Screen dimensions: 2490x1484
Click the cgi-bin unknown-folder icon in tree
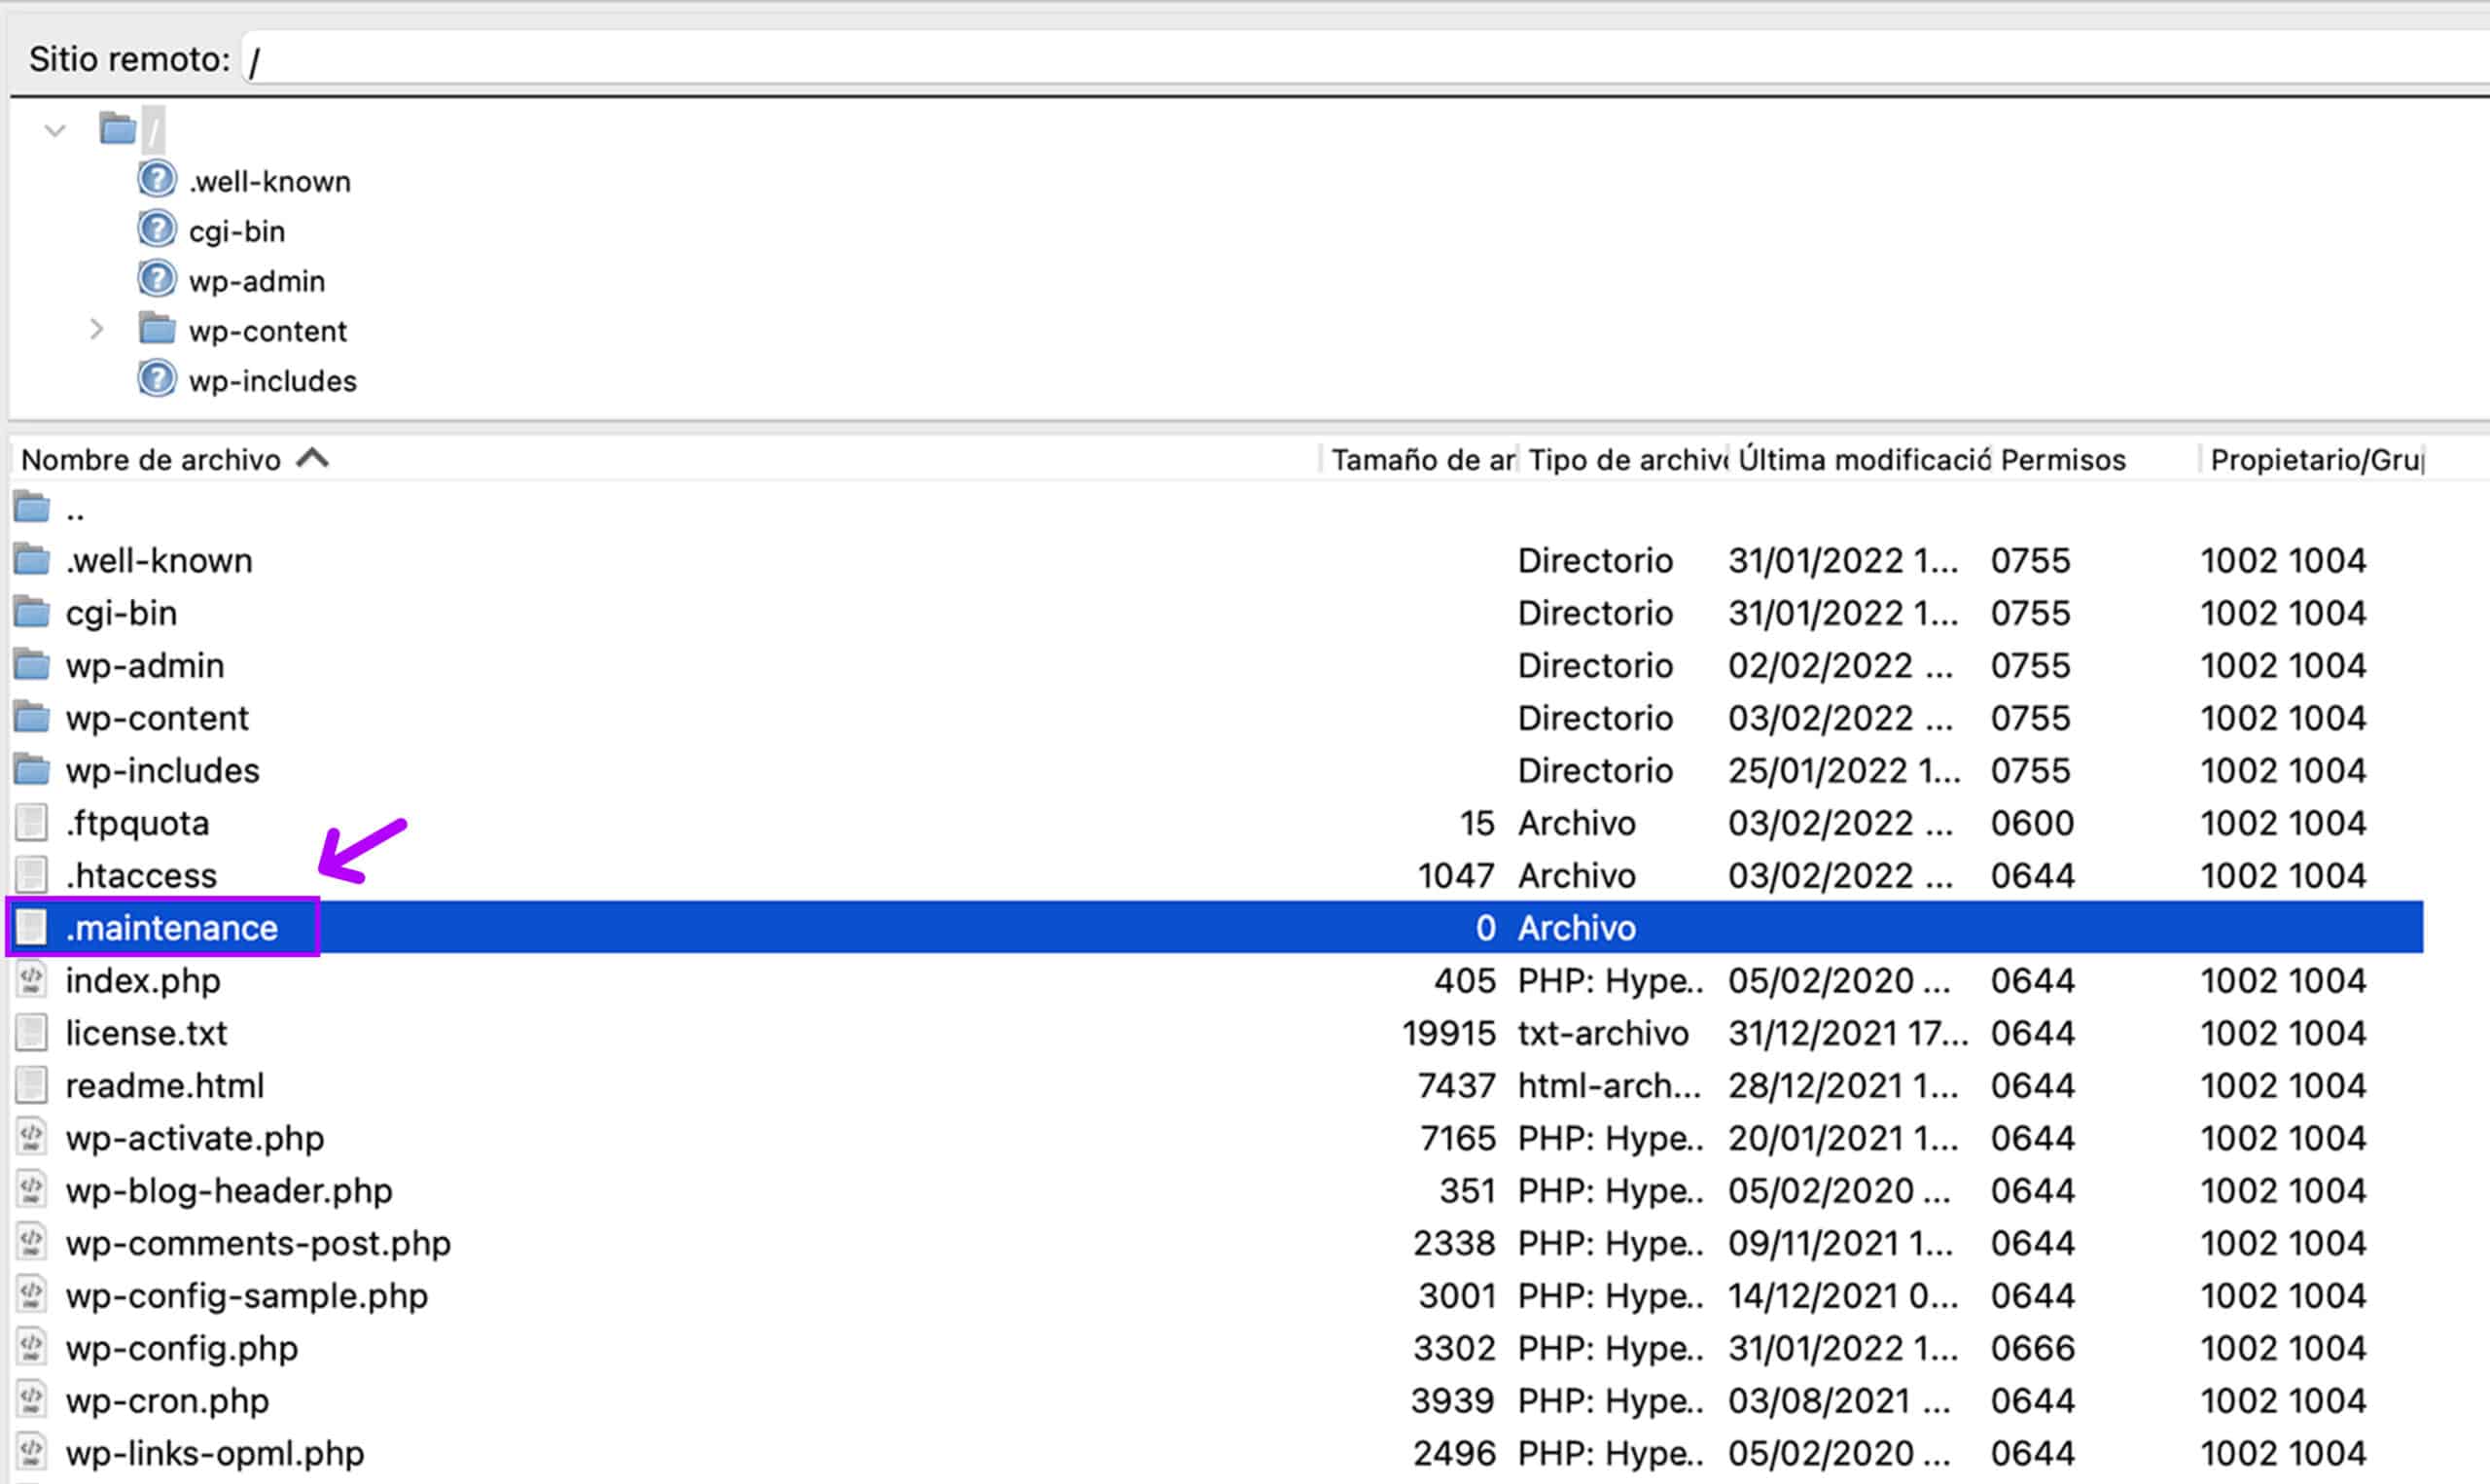click(x=157, y=230)
